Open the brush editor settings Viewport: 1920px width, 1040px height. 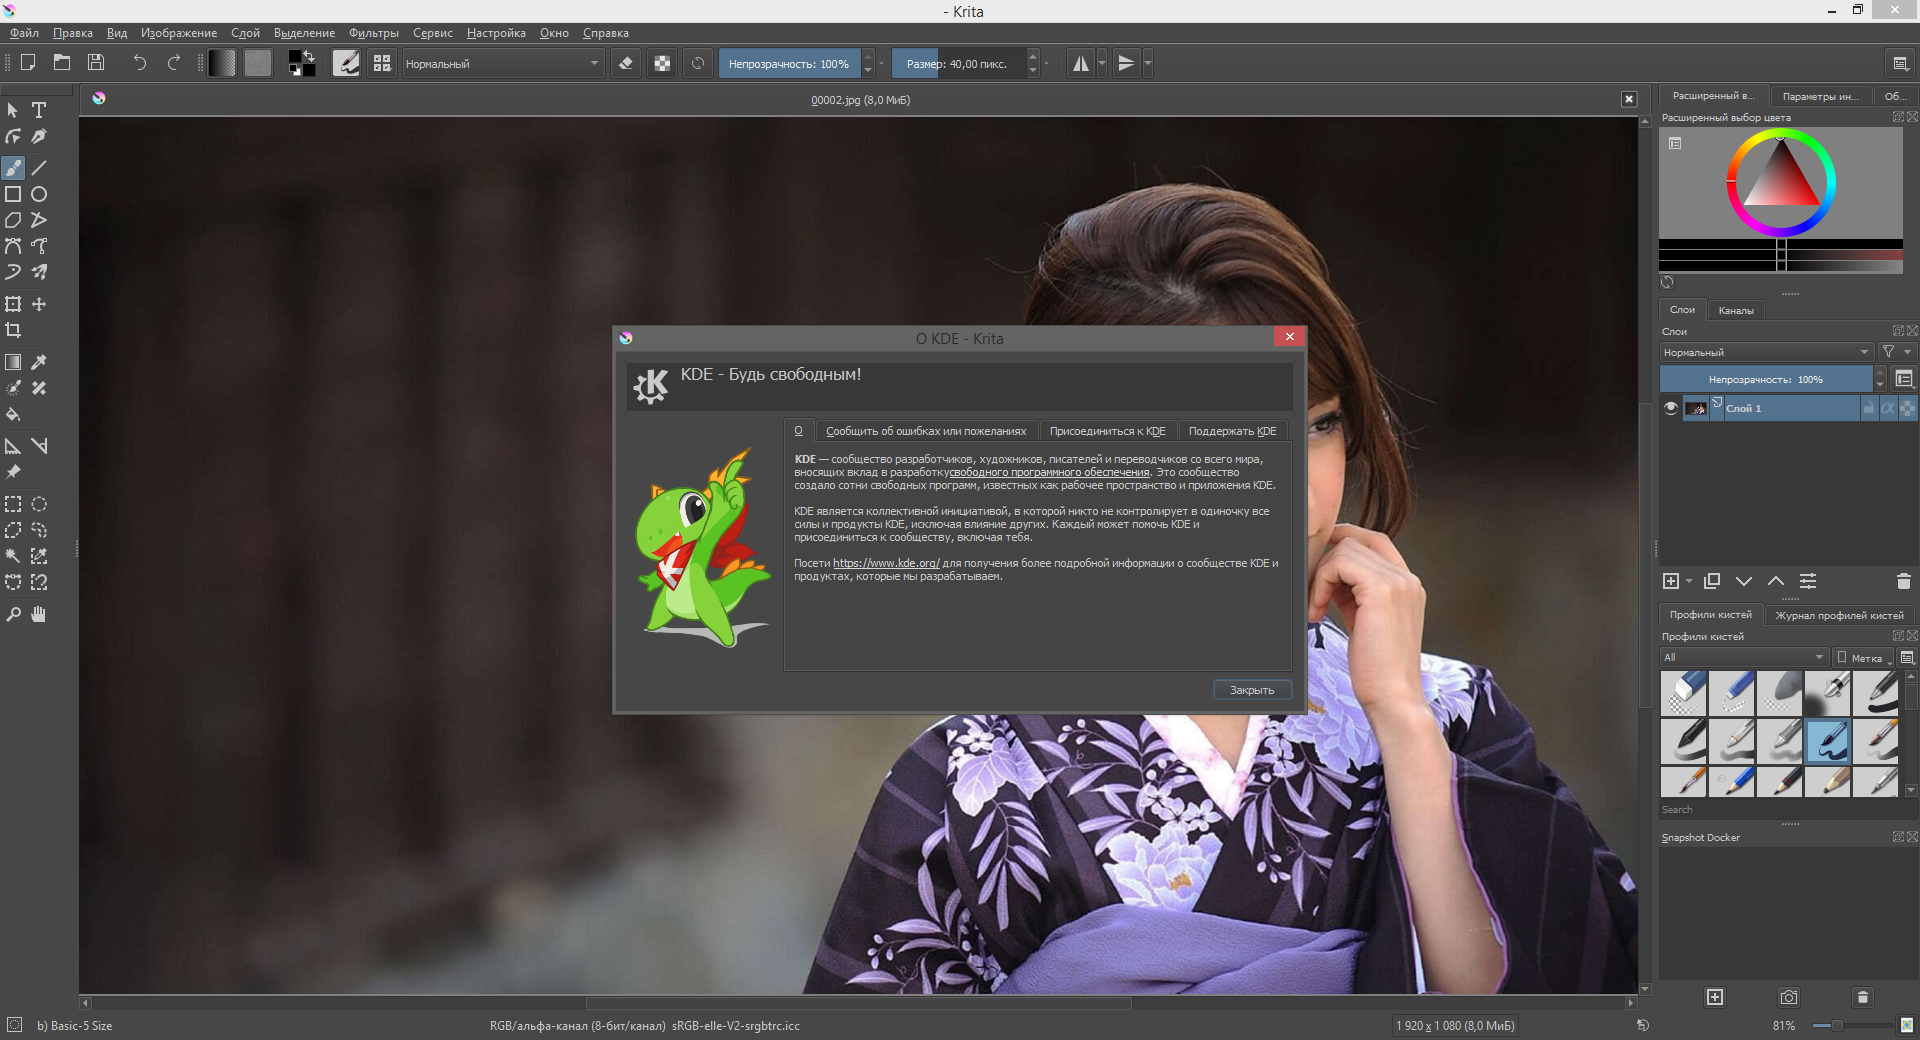[x=346, y=63]
